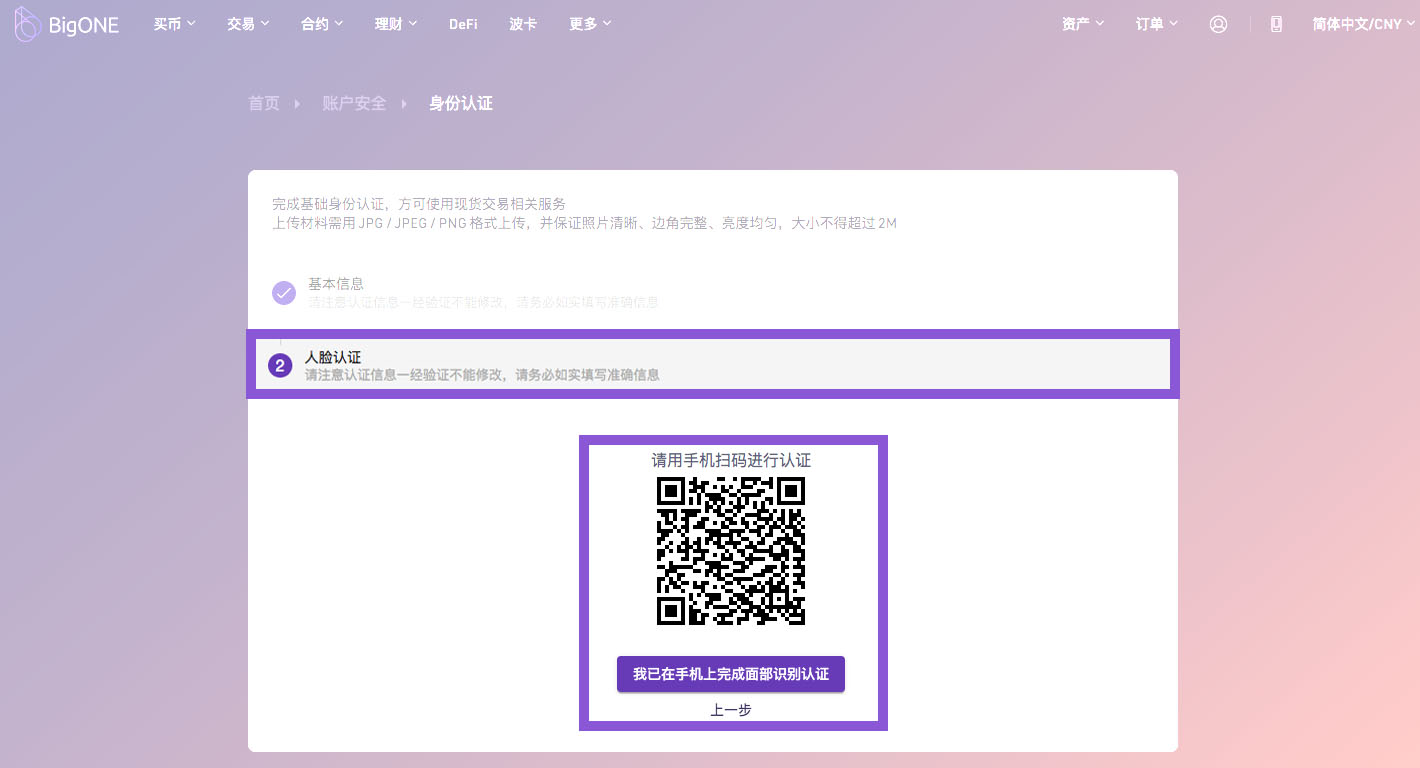Open the user account icon
Image resolution: width=1420 pixels, height=768 pixels.
[x=1218, y=24]
